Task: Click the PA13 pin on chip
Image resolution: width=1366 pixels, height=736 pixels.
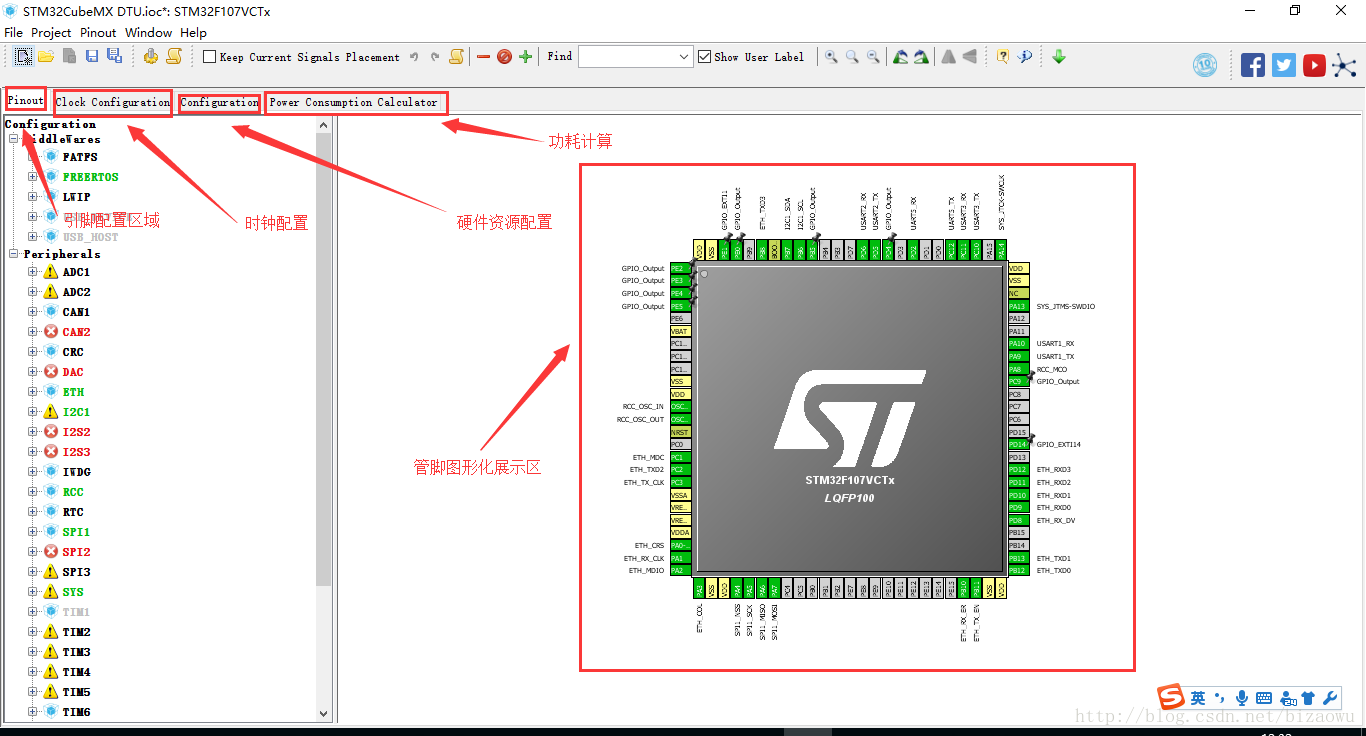Action: (1017, 306)
